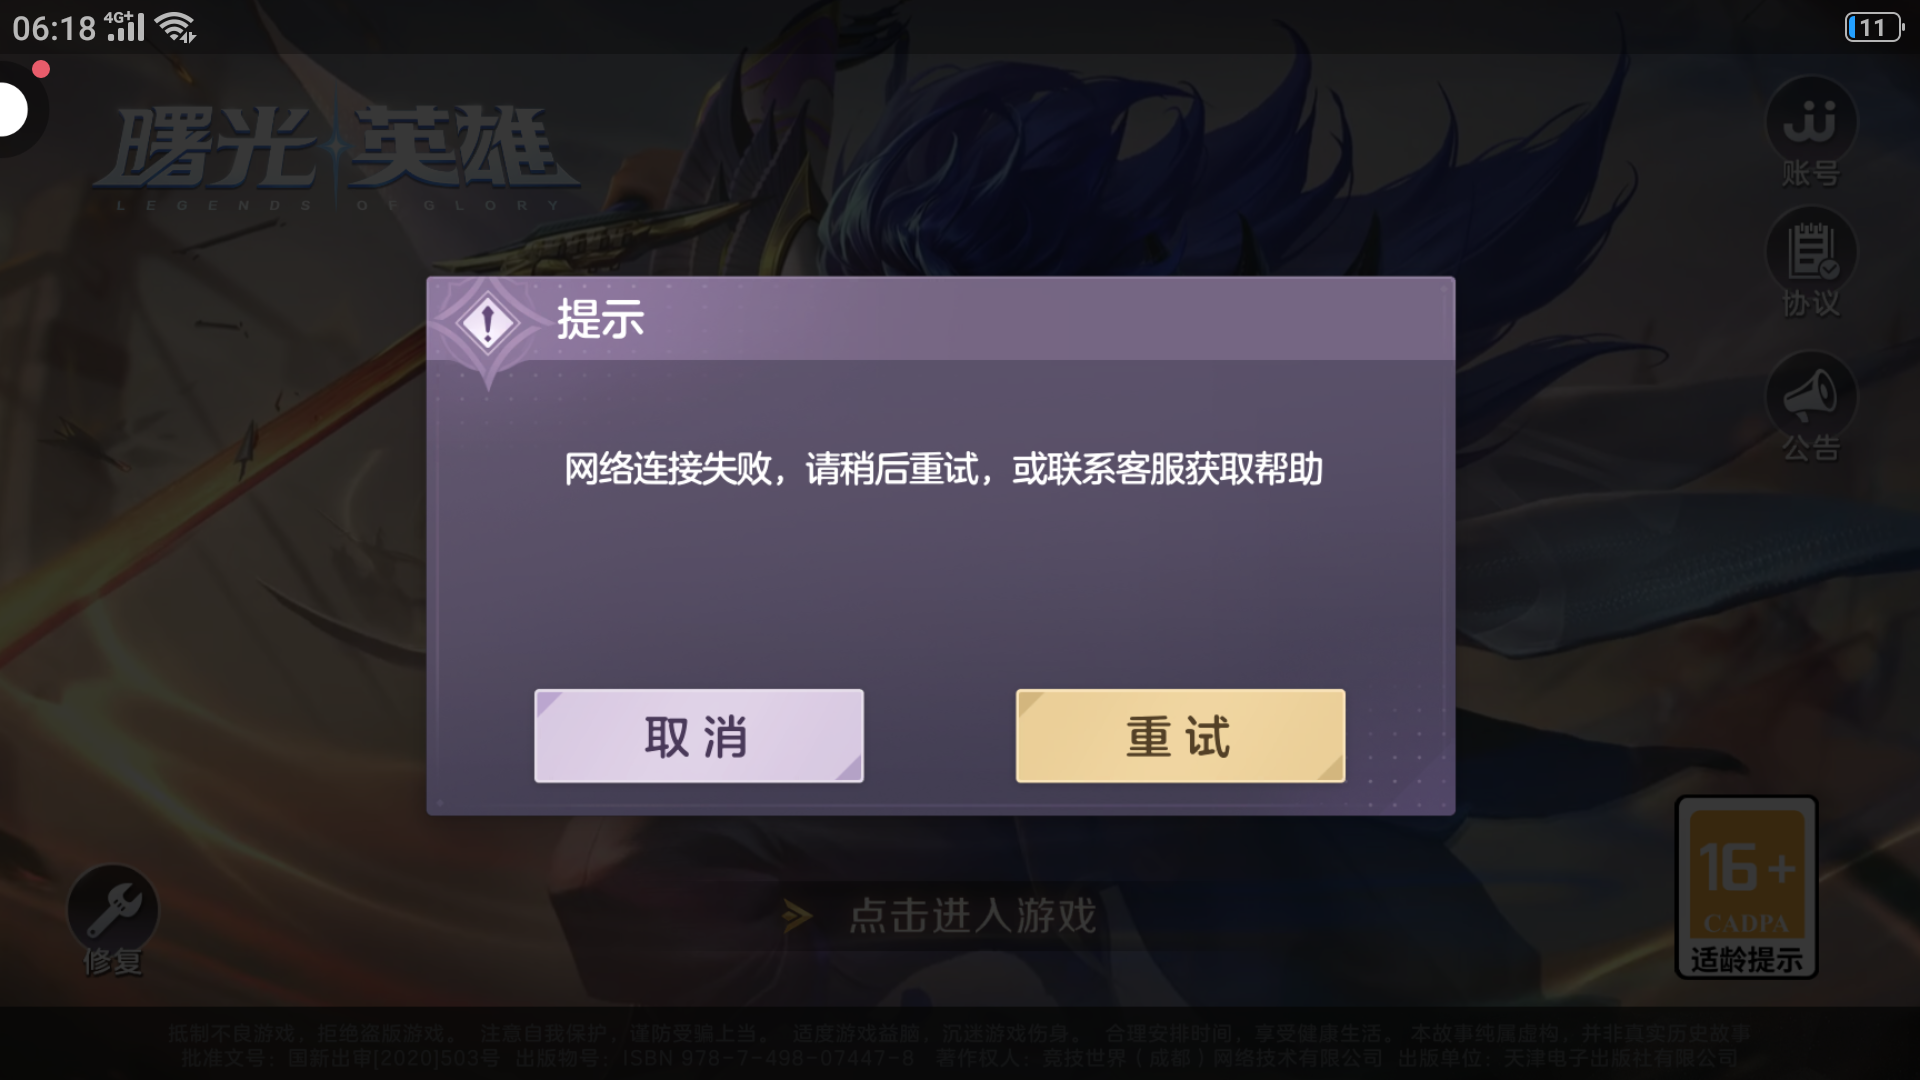Tap the 重试 retry button
The image size is (1920, 1080).
[1180, 736]
